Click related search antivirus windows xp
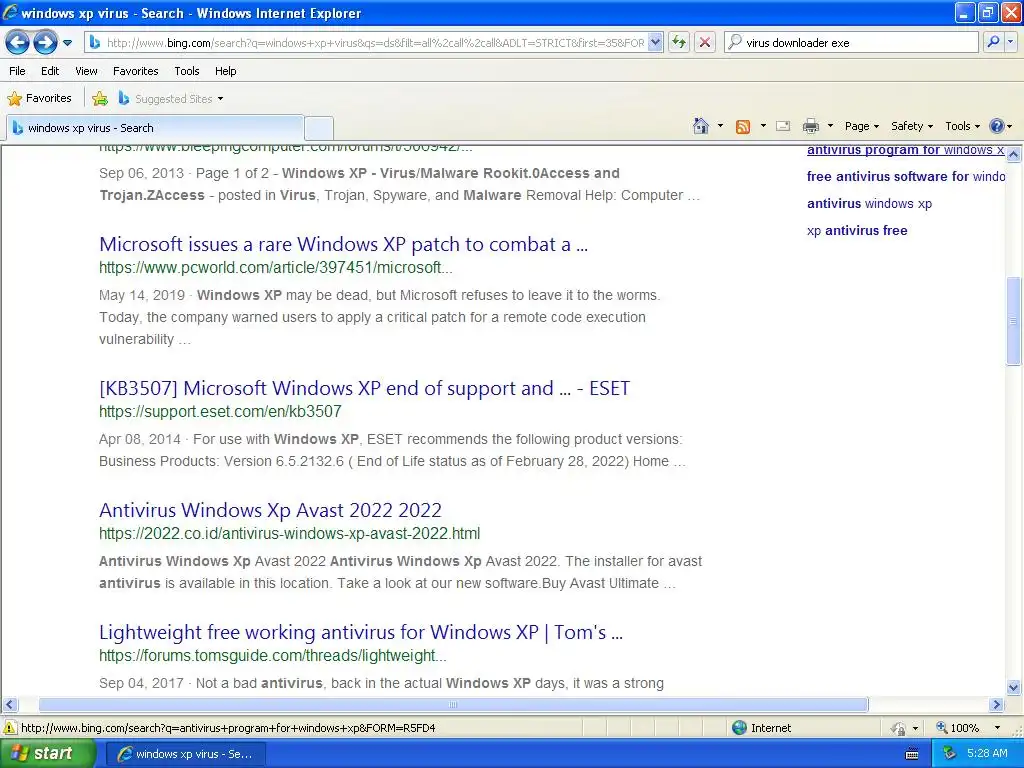1024x768 pixels. 869,204
